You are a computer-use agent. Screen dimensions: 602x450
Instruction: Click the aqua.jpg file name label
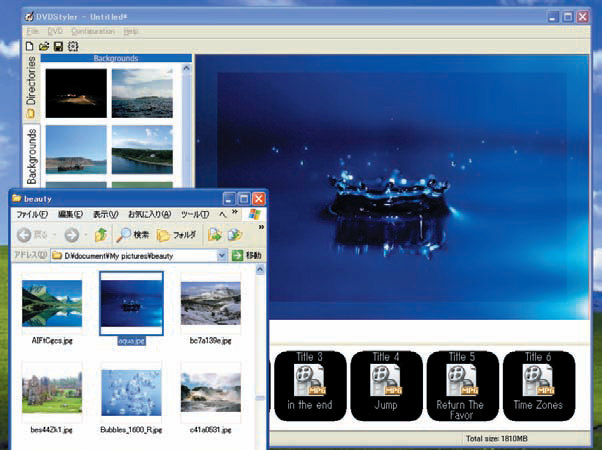131,341
